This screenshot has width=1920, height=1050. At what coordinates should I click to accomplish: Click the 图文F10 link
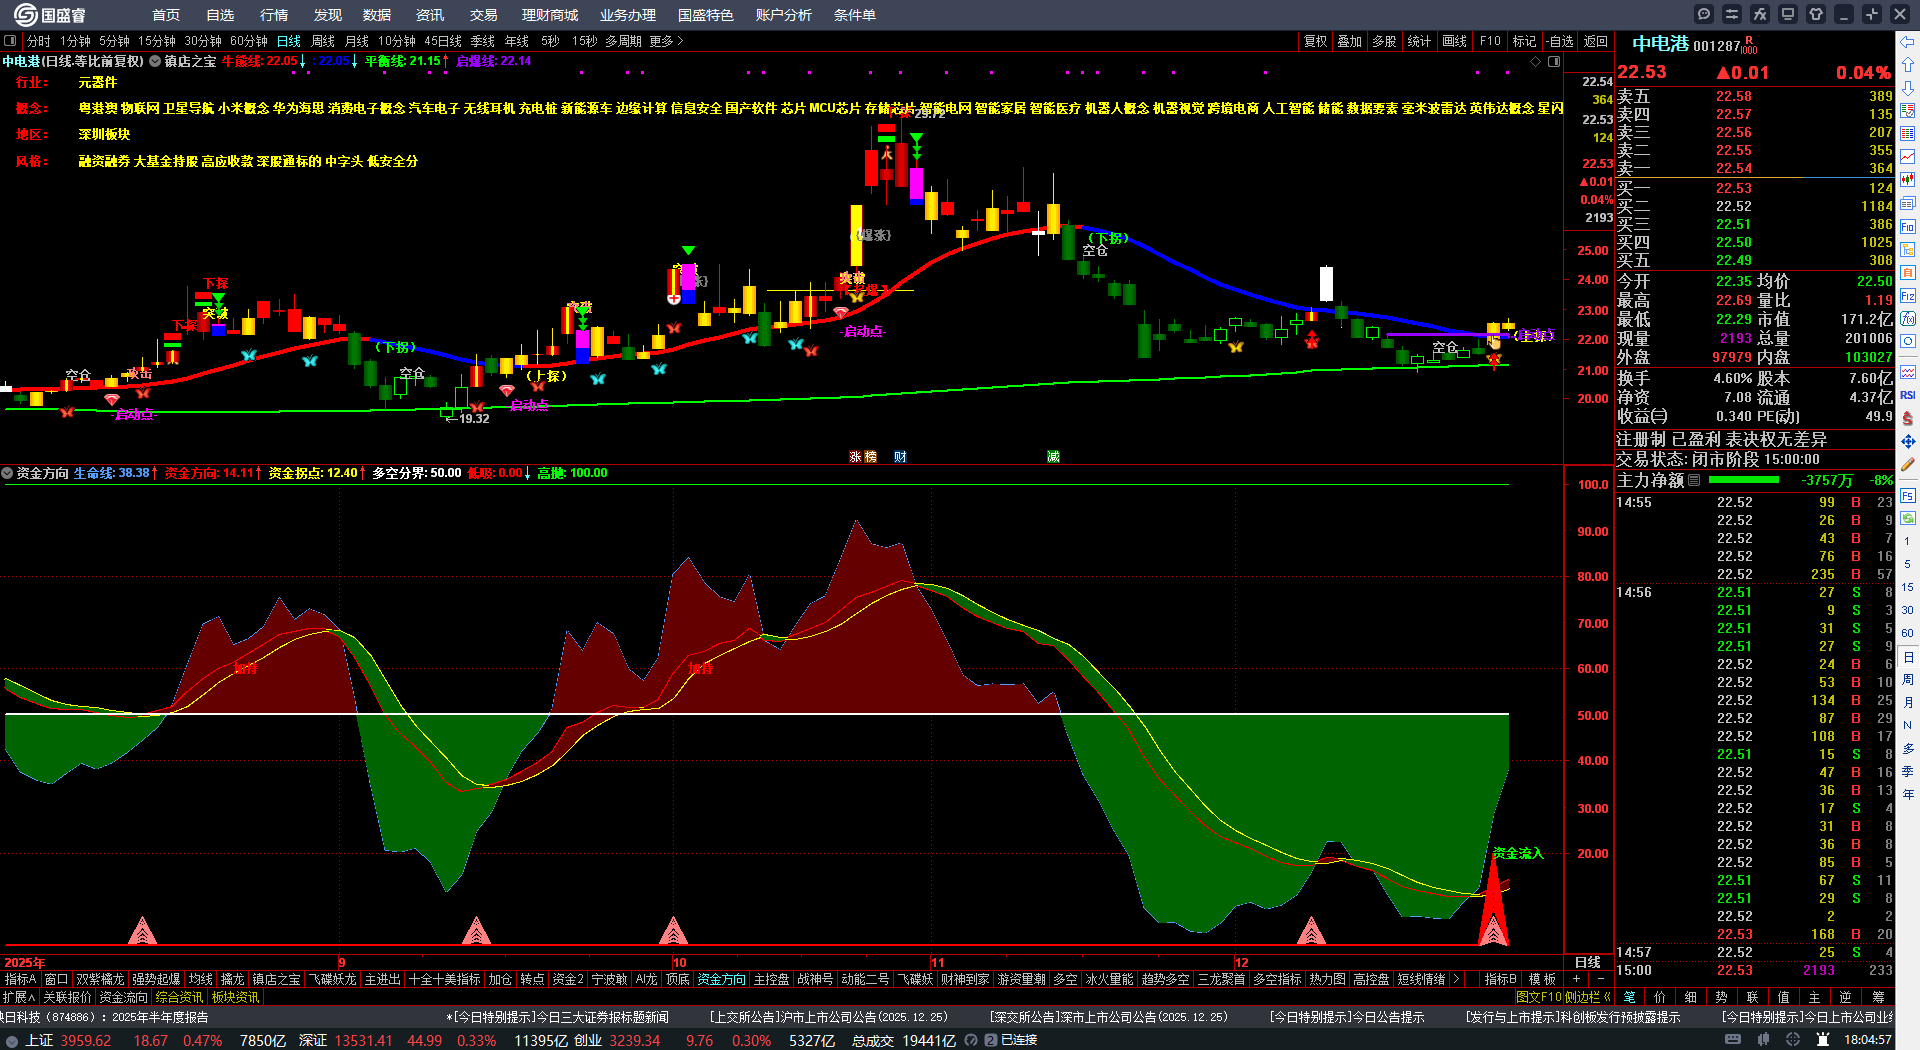(x=1538, y=997)
